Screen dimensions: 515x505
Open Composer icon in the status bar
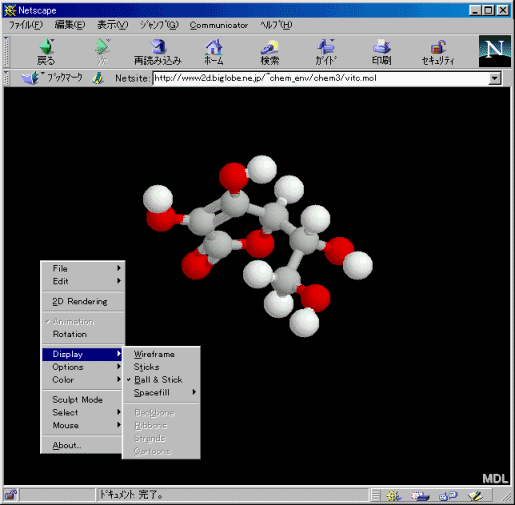[475, 496]
